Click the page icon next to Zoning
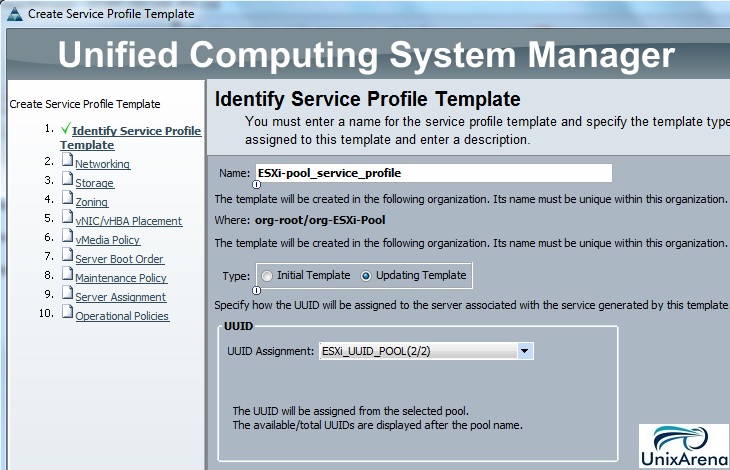The image size is (730, 470). 68,197
